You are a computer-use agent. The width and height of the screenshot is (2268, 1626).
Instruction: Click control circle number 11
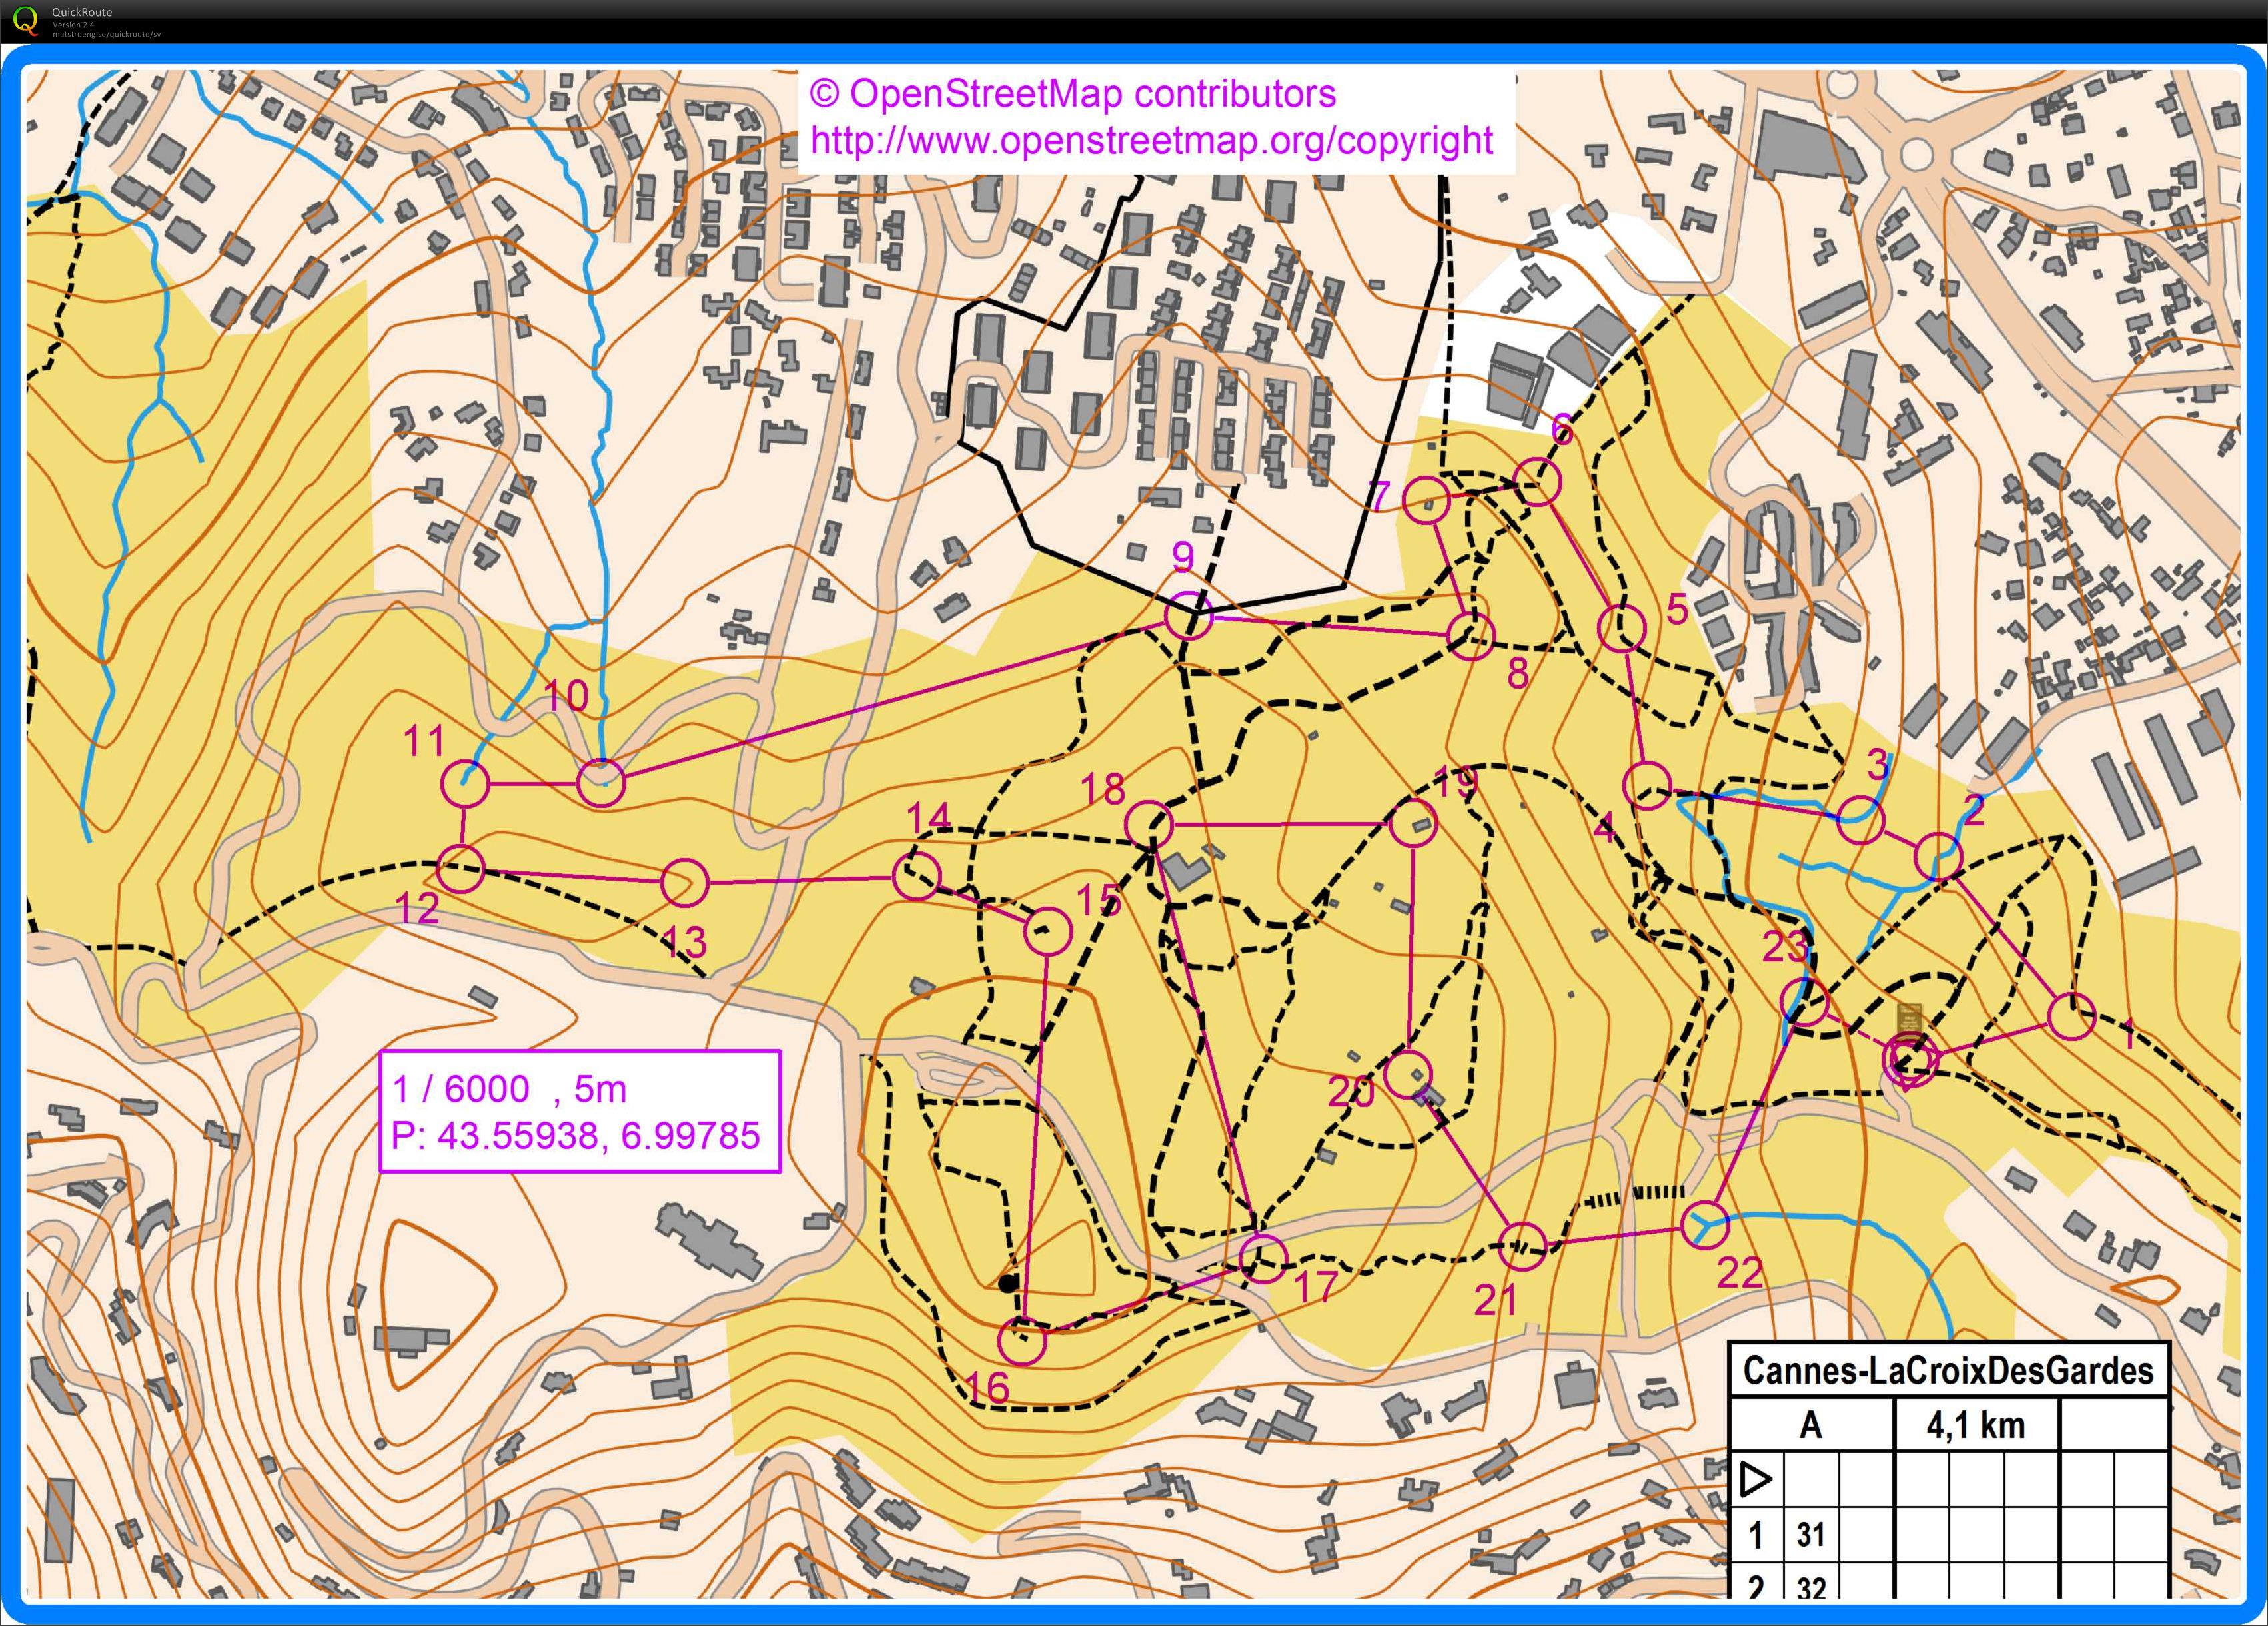(x=465, y=784)
